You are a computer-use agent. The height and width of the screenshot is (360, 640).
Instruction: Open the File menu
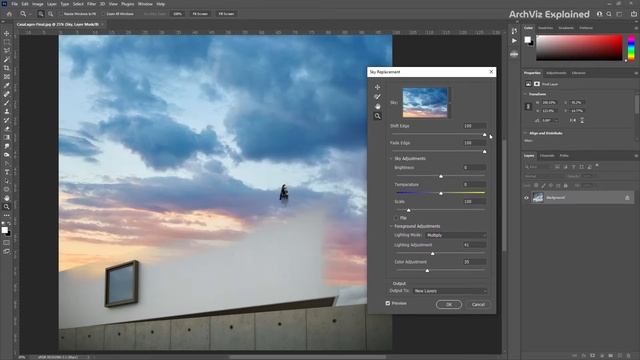click(14, 4)
